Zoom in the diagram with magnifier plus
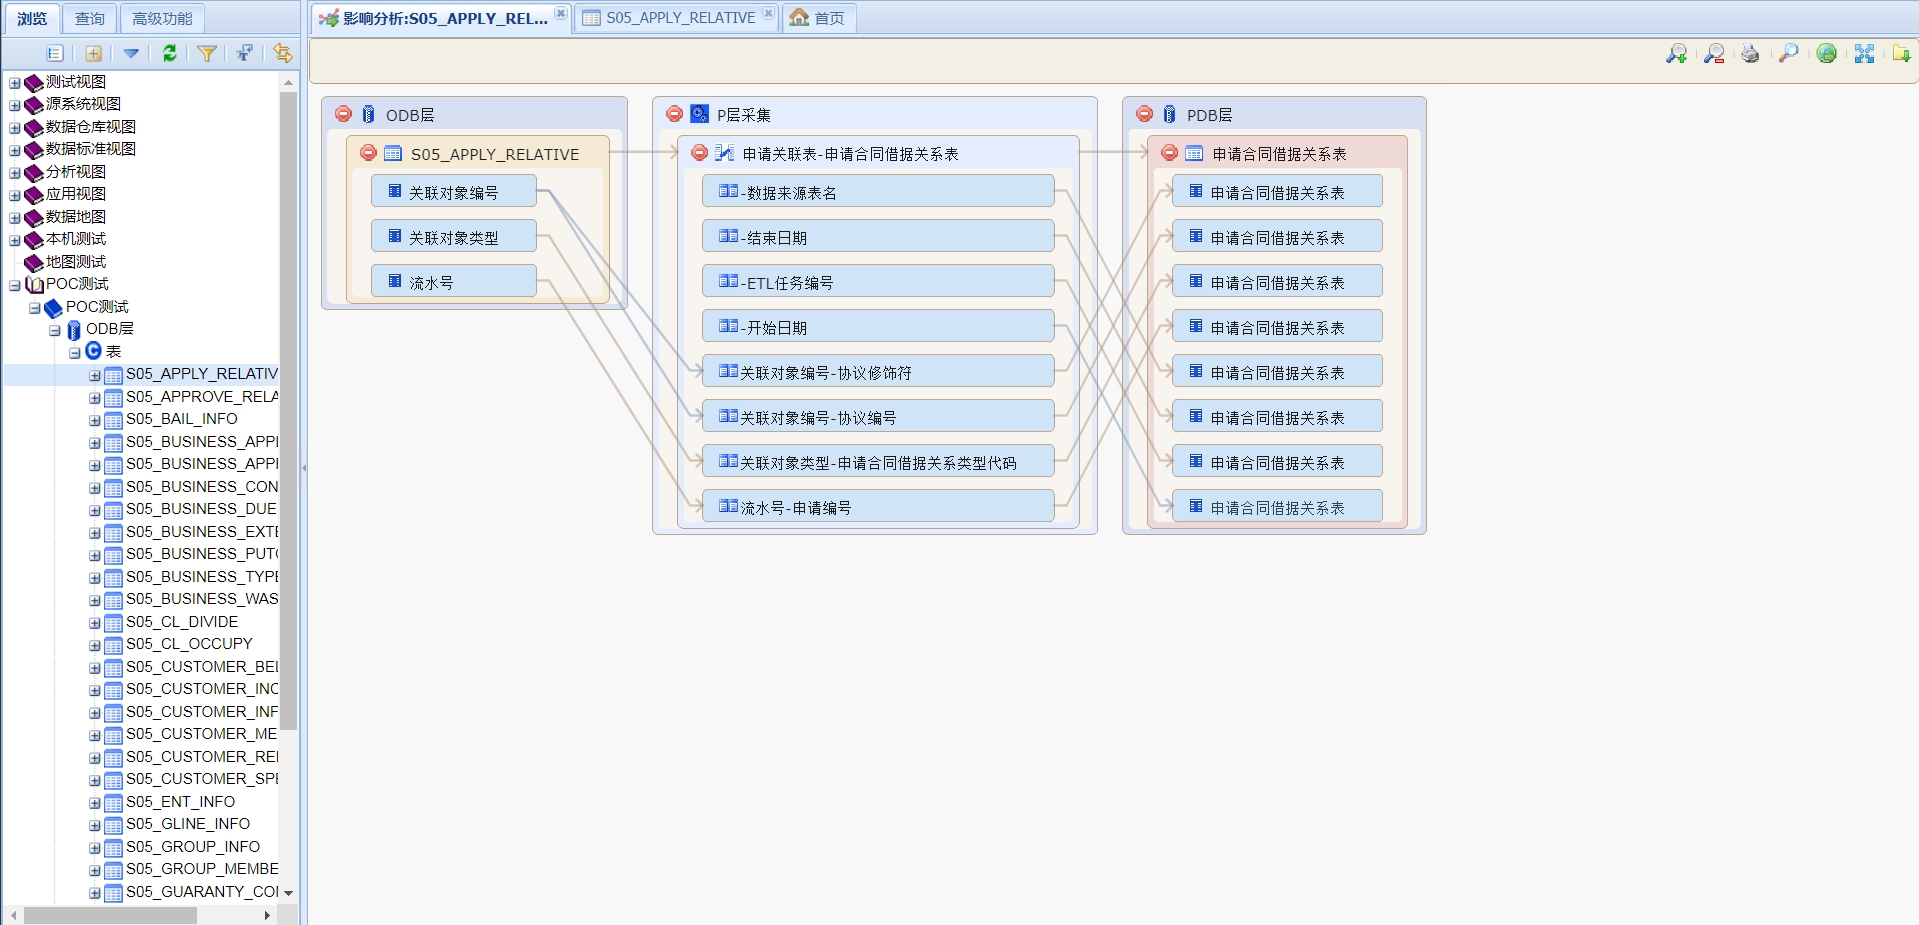Viewport: 1919px width, 925px height. coord(1677,54)
